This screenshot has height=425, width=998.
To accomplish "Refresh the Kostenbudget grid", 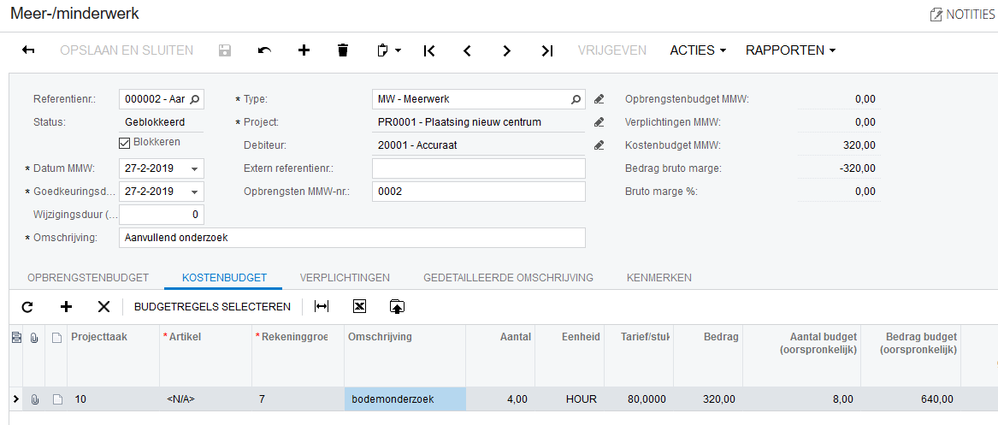I will (28, 307).
